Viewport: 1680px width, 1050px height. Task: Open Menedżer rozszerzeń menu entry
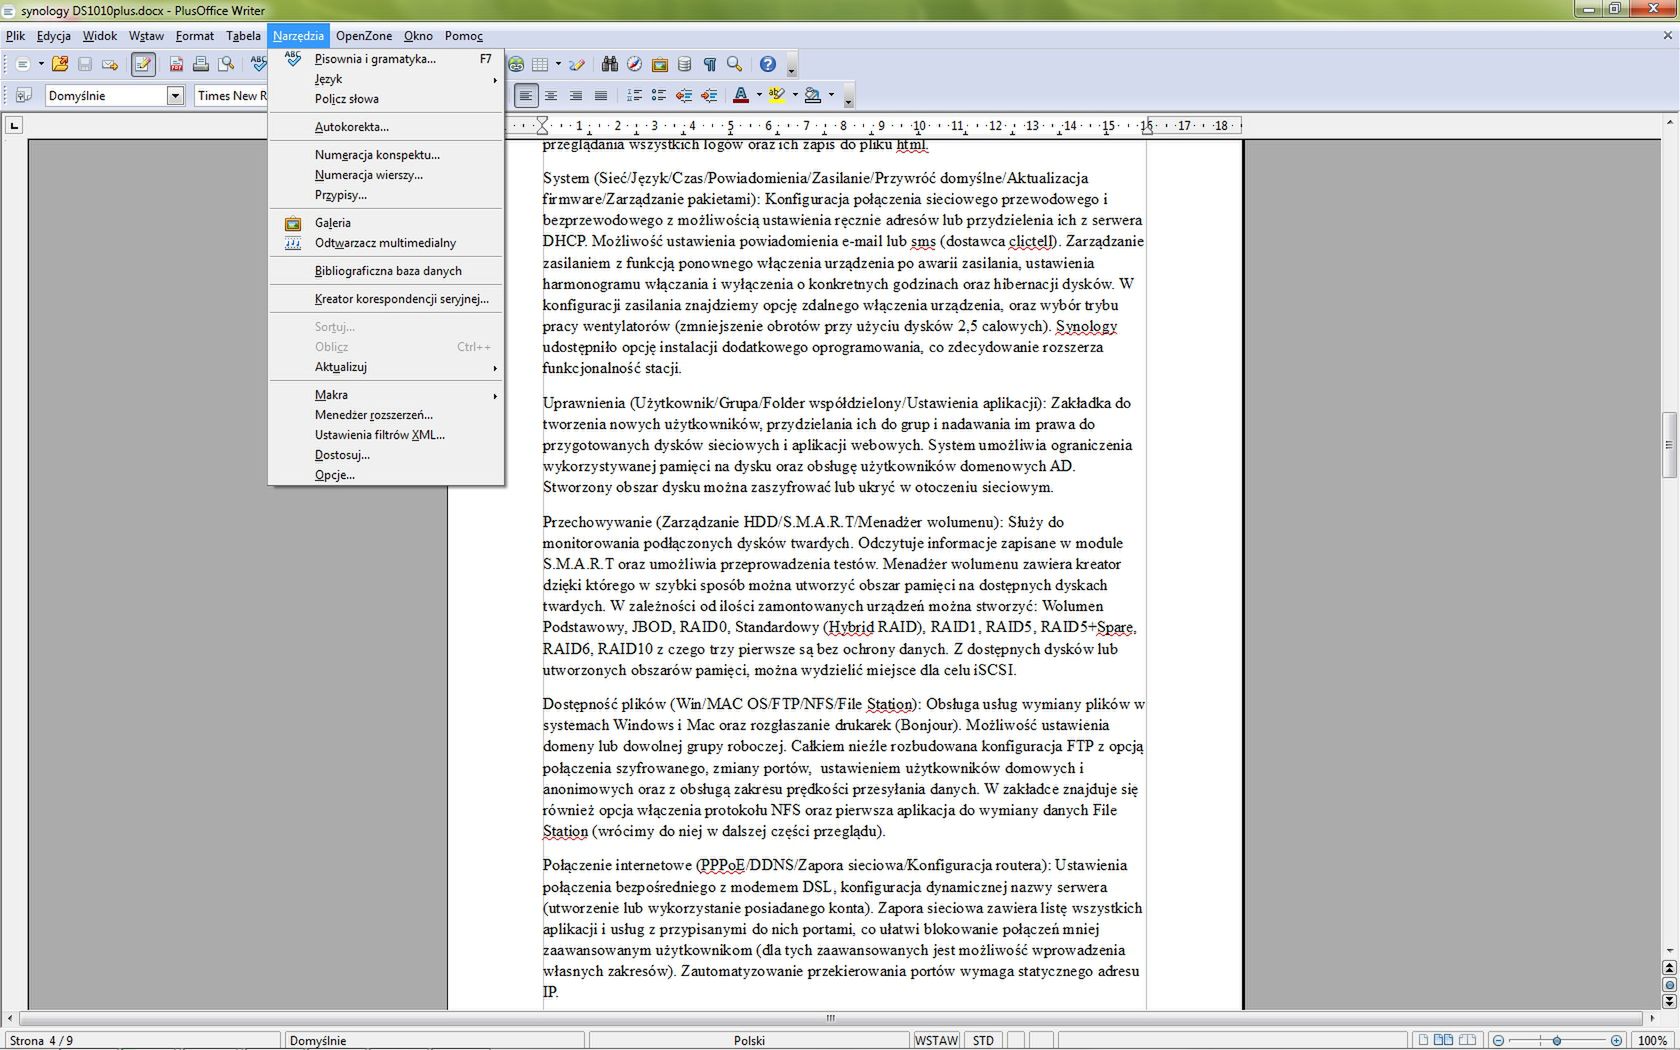click(x=386, y=415)
